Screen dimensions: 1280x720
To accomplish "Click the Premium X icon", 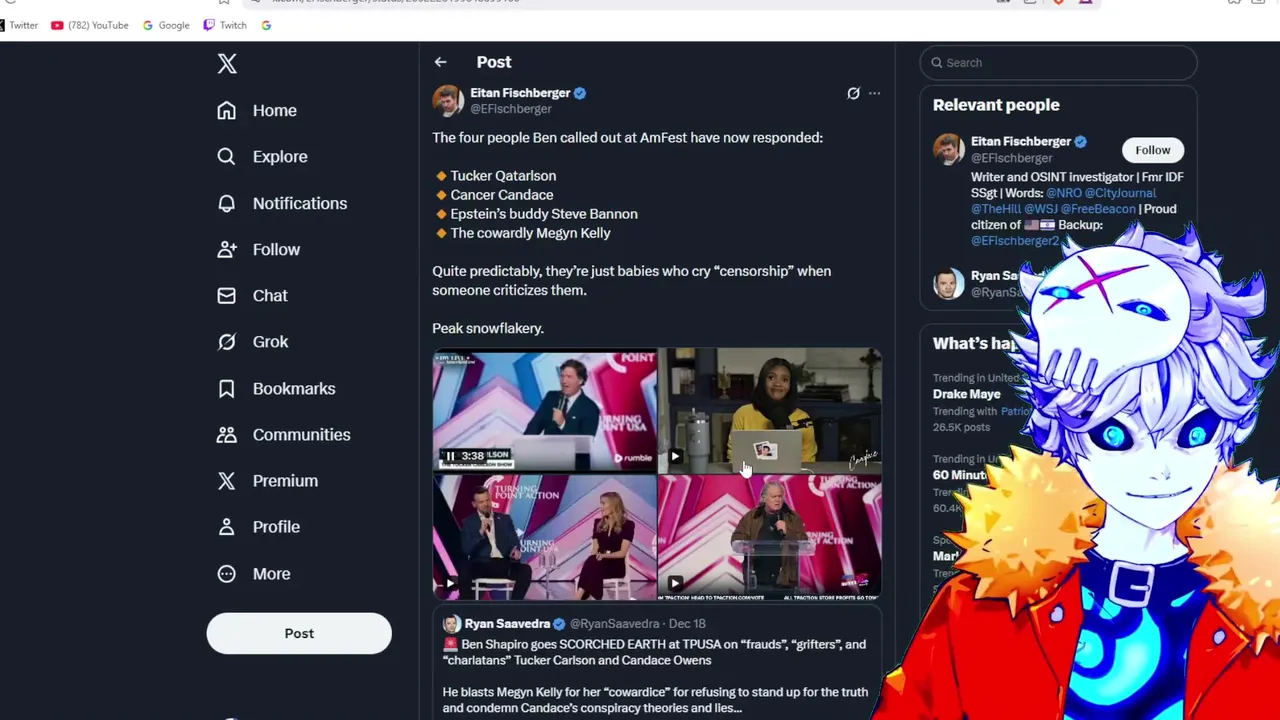I will (x=227, y=481).
